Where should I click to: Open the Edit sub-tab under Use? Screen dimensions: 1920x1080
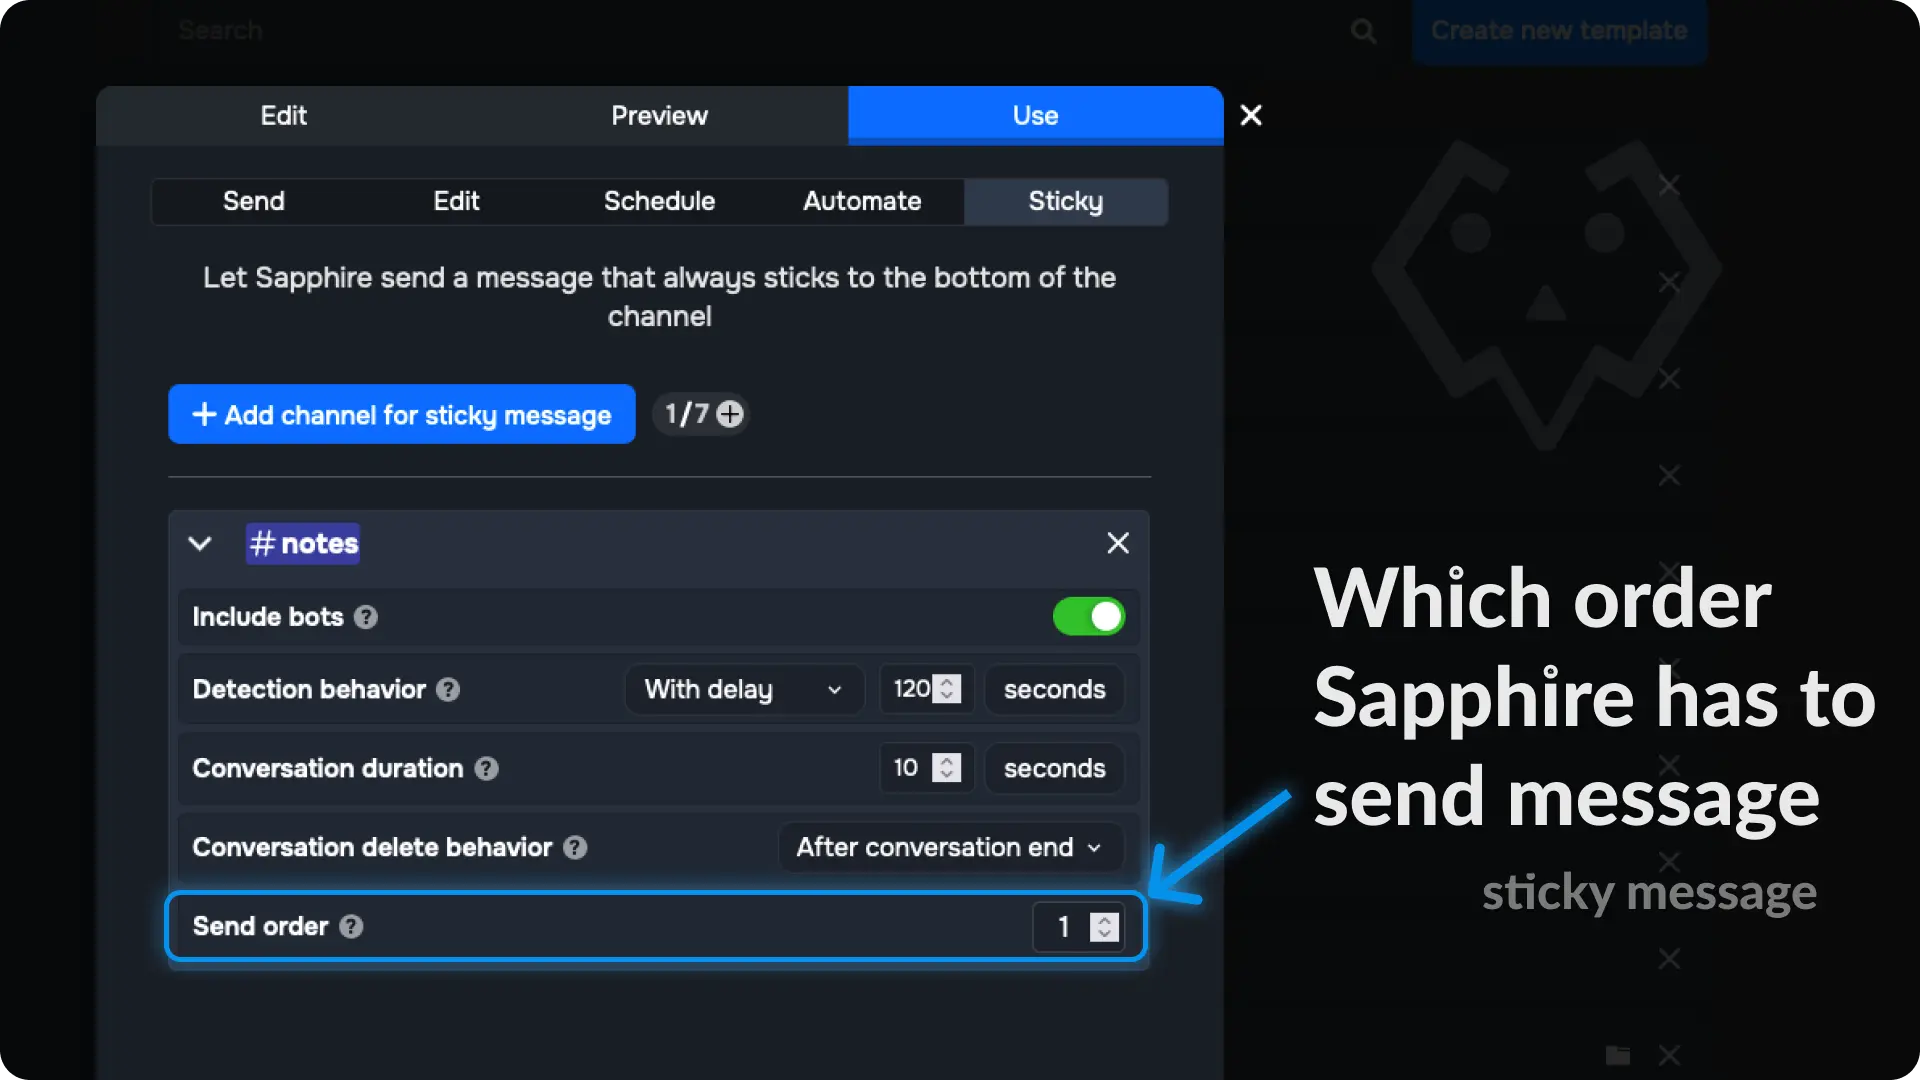(x=456, y=201)
